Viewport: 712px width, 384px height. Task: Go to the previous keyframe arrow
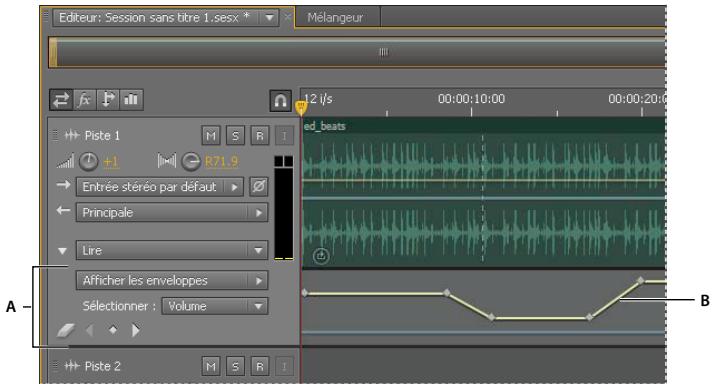[x=90, y=330]
